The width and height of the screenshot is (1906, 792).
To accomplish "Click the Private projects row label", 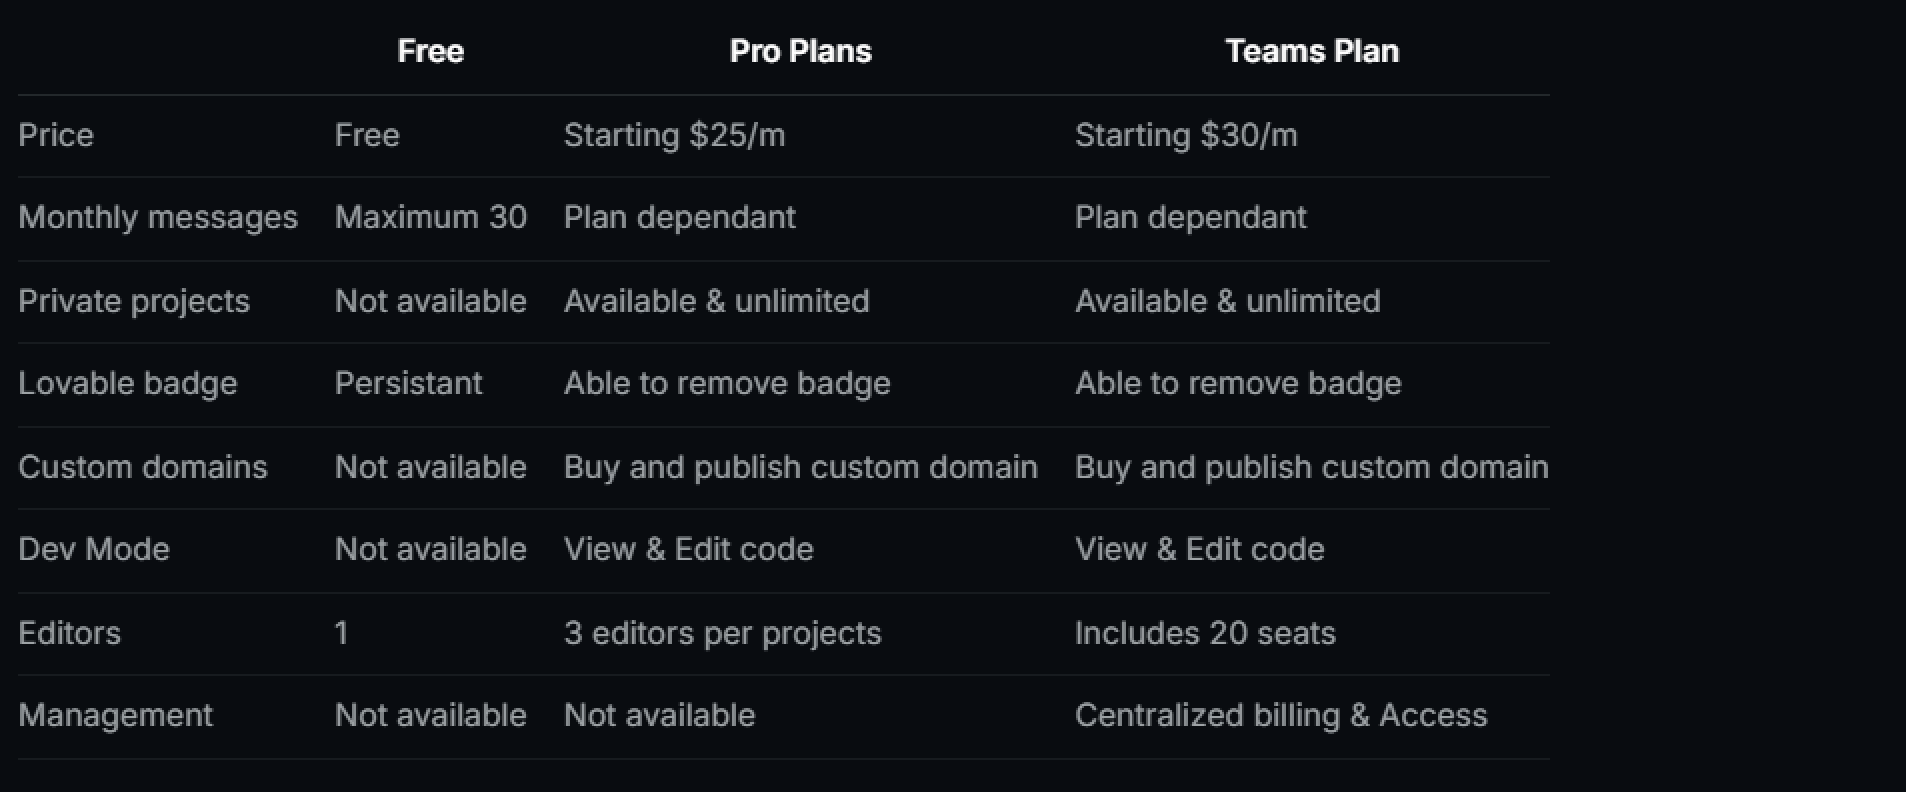I will click(134, 301).
